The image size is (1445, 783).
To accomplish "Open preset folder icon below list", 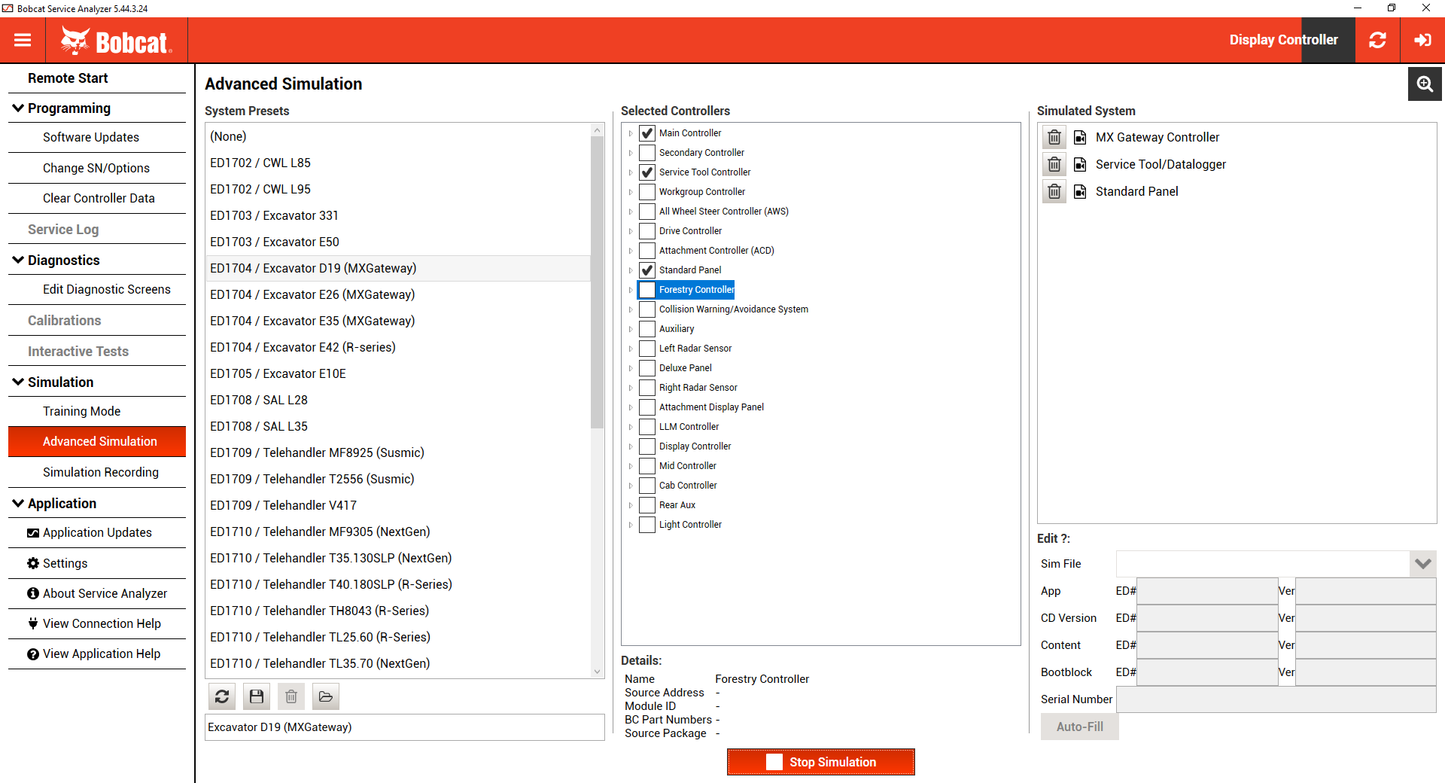I will coord(325,696).
